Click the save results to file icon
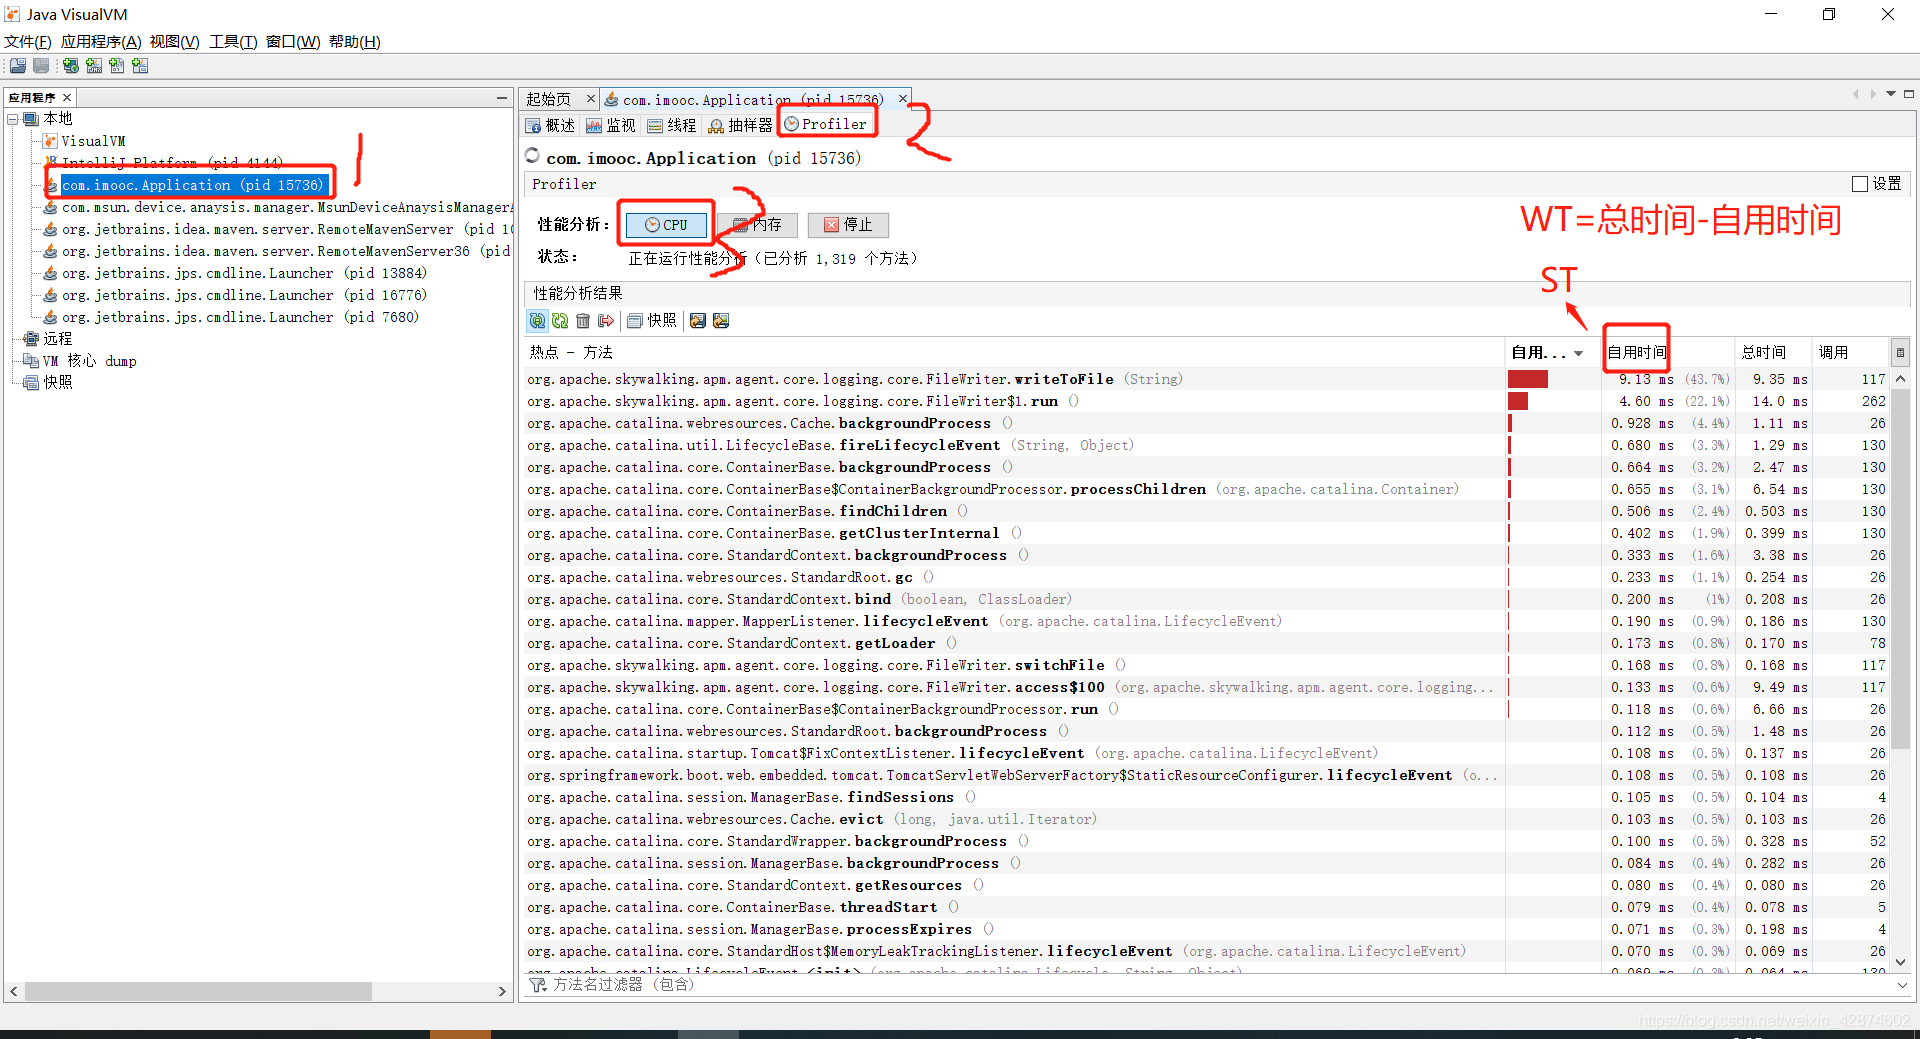Viewport: 1920px width, 1039px height. coord(698,321)
